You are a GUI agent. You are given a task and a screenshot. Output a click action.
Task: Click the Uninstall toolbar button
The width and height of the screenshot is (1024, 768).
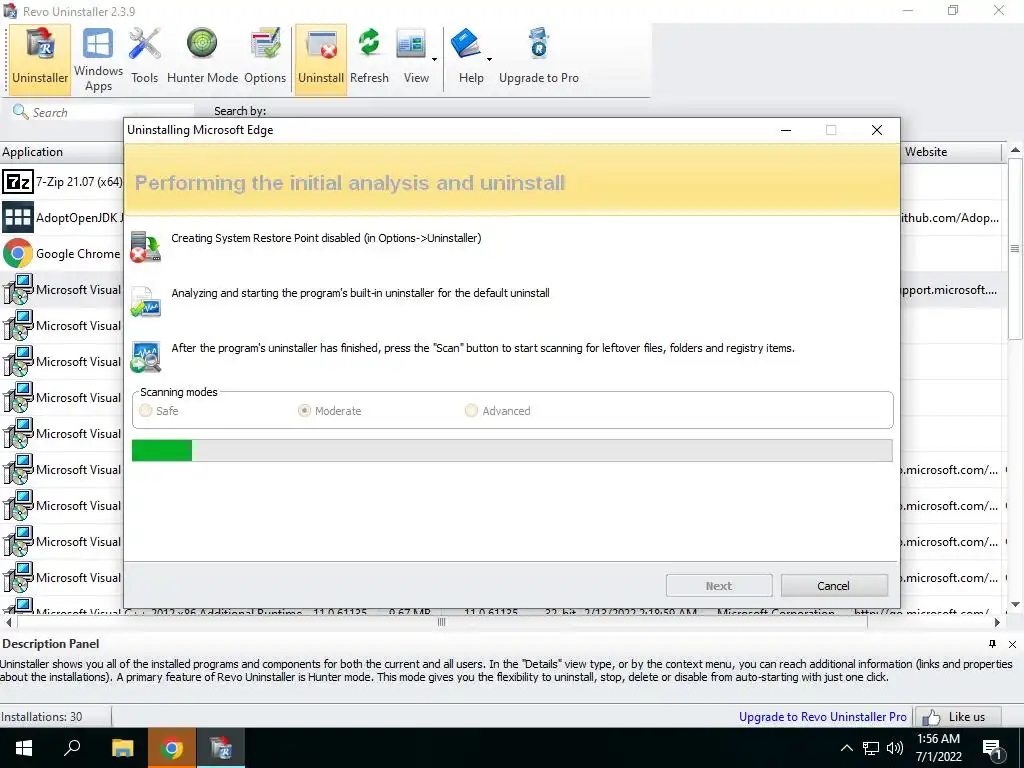pyautogui.click(x=321, y=59)
